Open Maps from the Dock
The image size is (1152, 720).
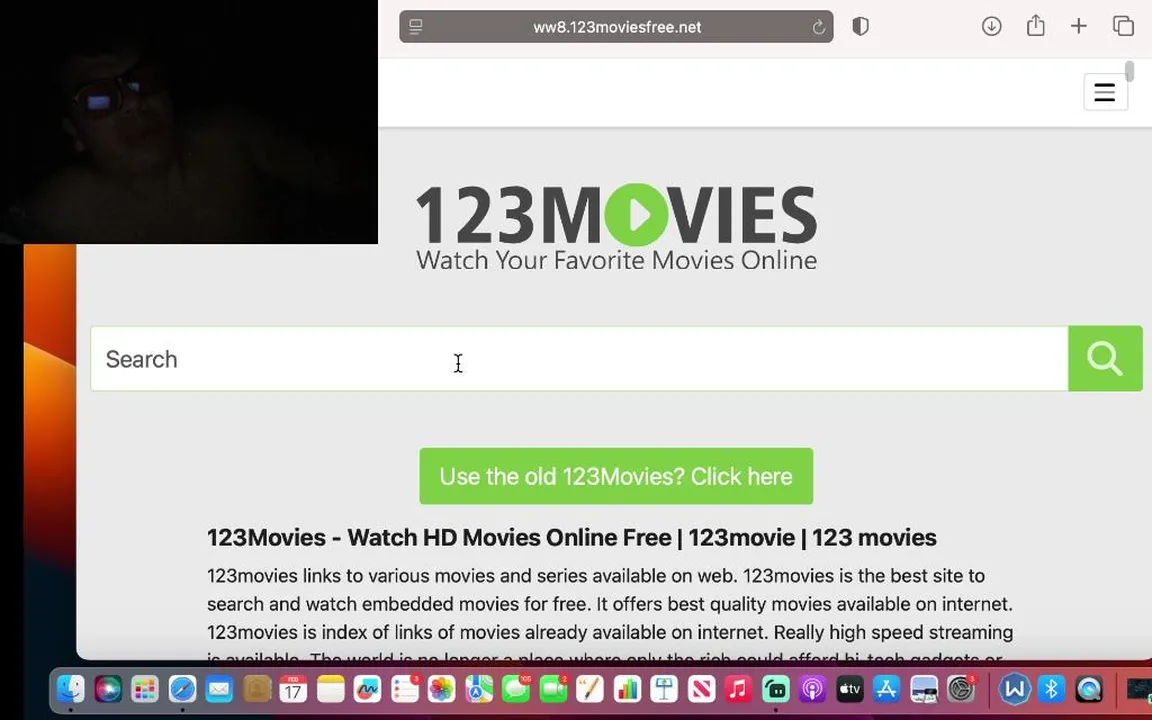point(479,689)
